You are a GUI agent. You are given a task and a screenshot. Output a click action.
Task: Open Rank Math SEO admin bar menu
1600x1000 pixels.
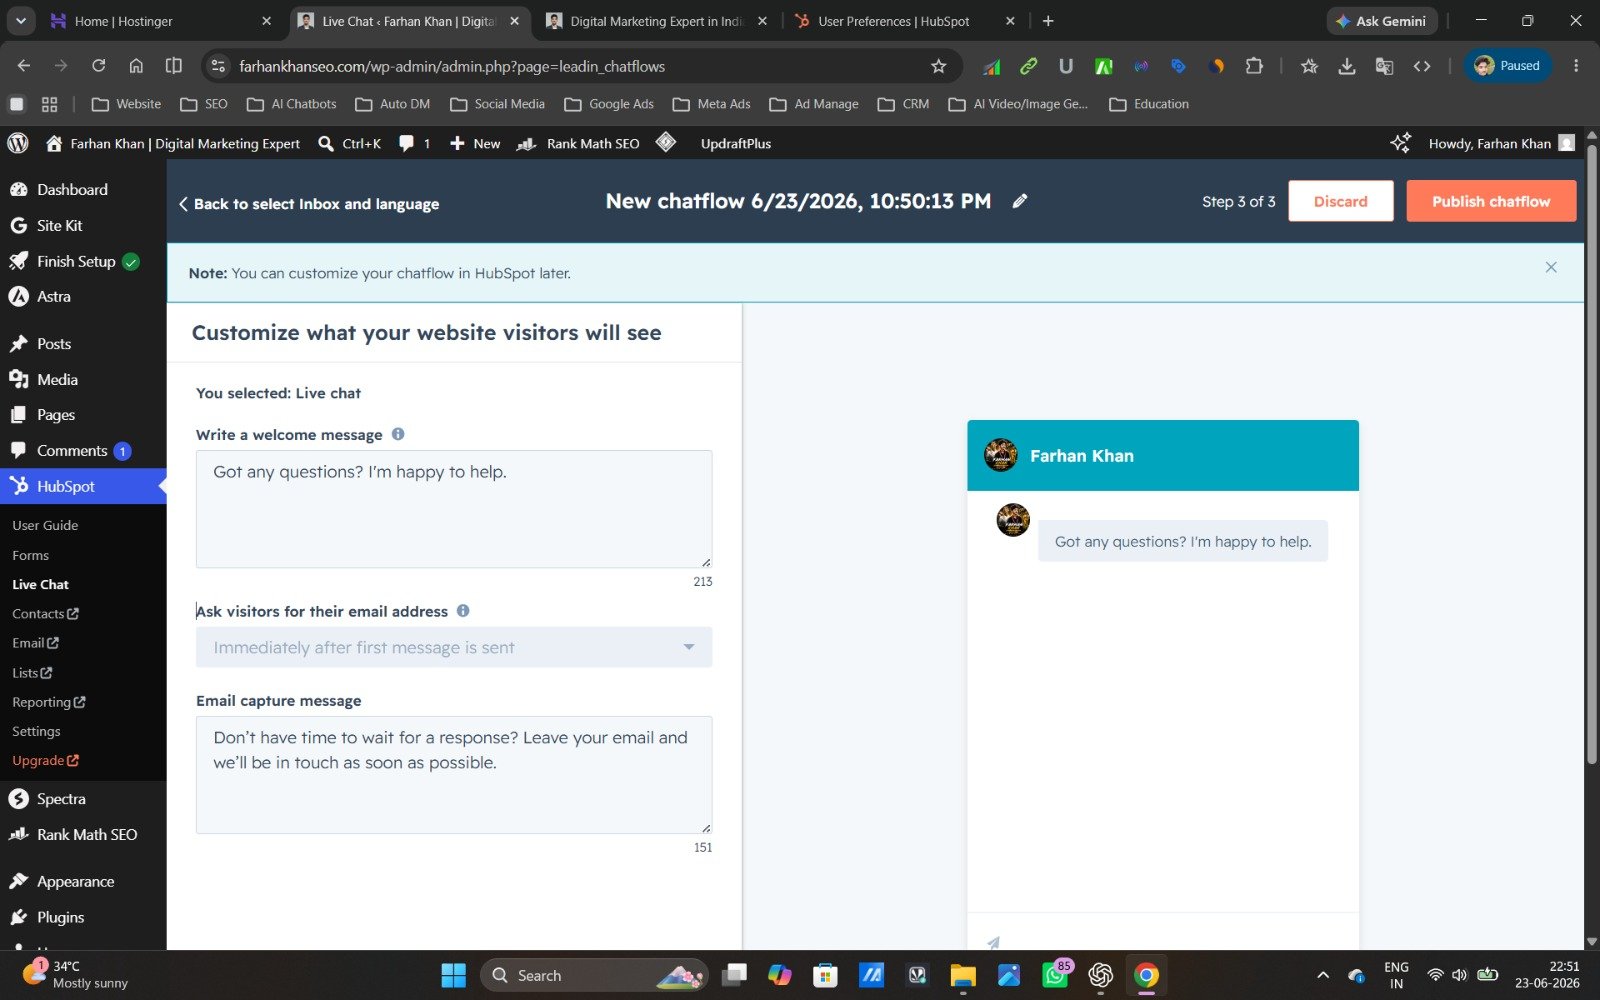pyautogui.click(x=578, y=143)
